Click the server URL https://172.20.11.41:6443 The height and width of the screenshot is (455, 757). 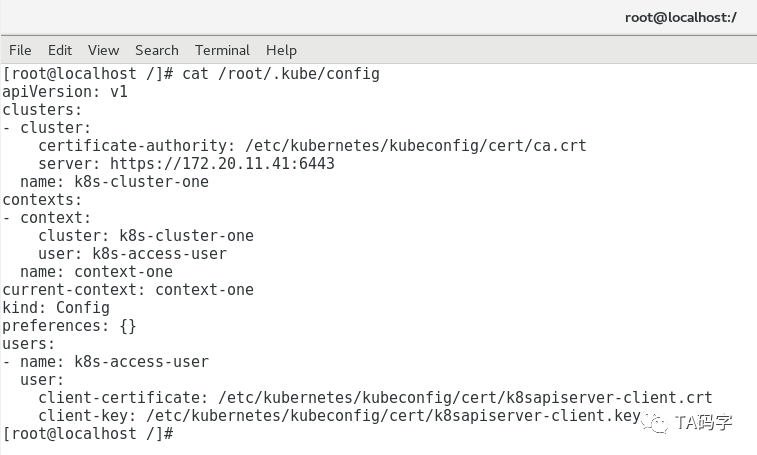click(x=222, y=164)
